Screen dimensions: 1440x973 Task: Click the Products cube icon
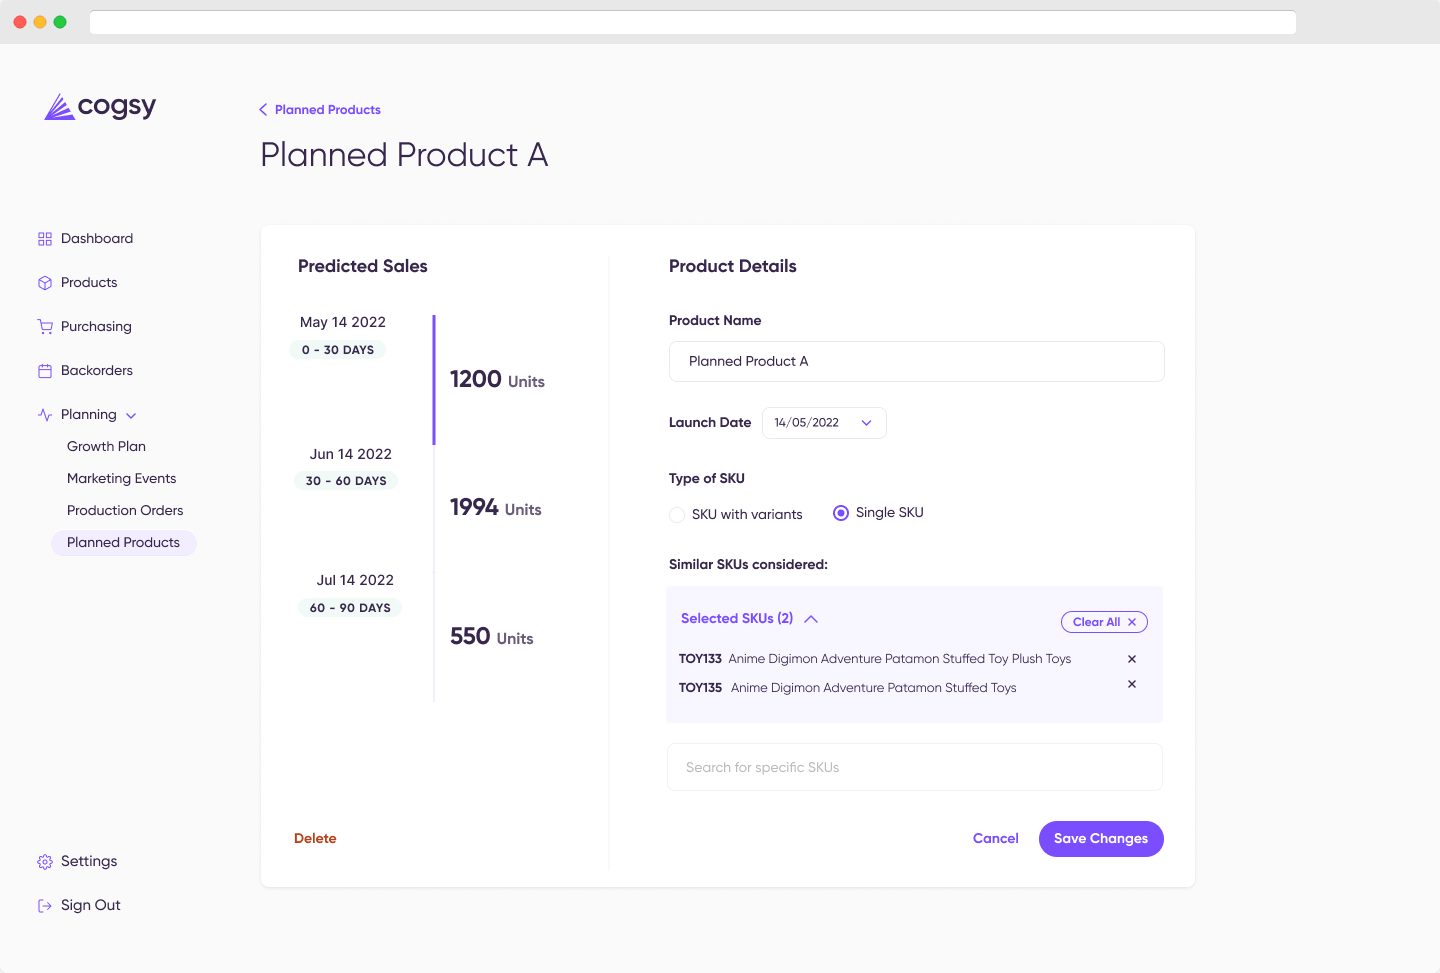click(x=45, y=283)
